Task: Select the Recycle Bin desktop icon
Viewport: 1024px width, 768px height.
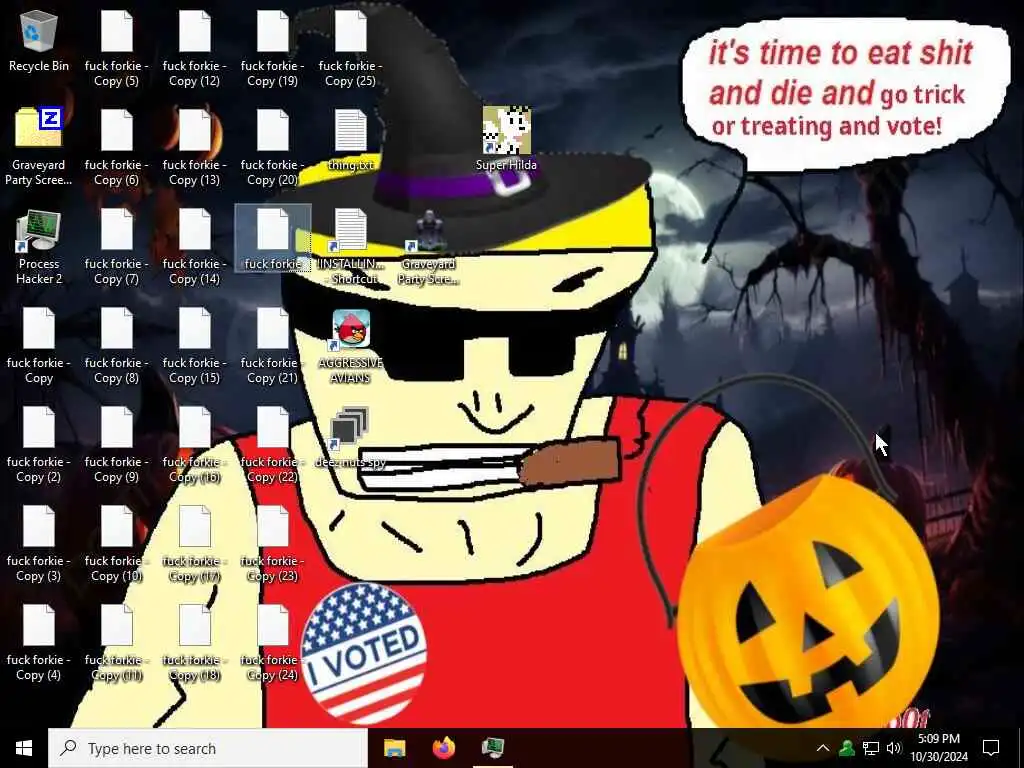Action: [x=39, y=41]
